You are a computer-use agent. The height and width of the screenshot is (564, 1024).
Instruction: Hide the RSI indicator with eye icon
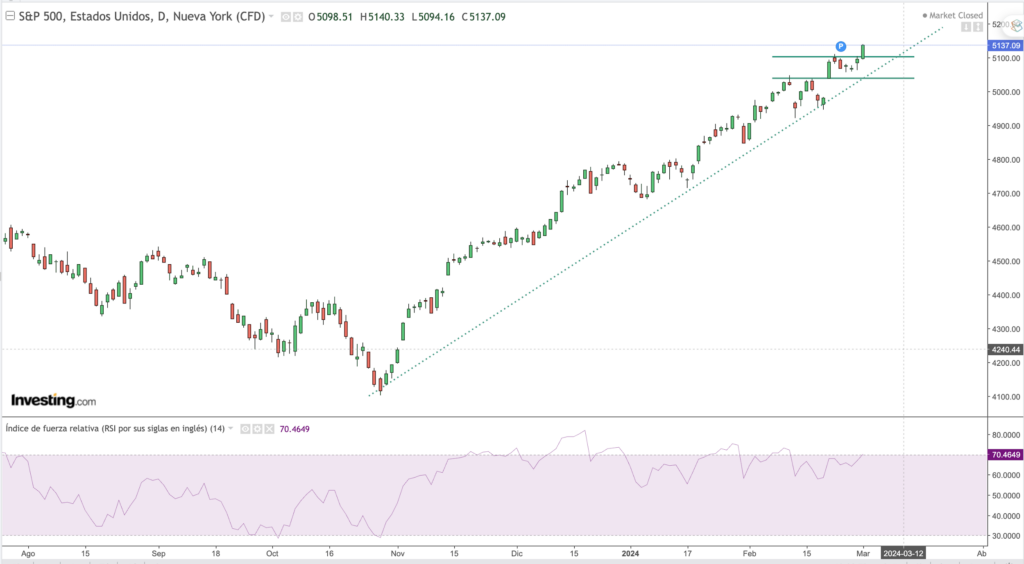point(244,428)
